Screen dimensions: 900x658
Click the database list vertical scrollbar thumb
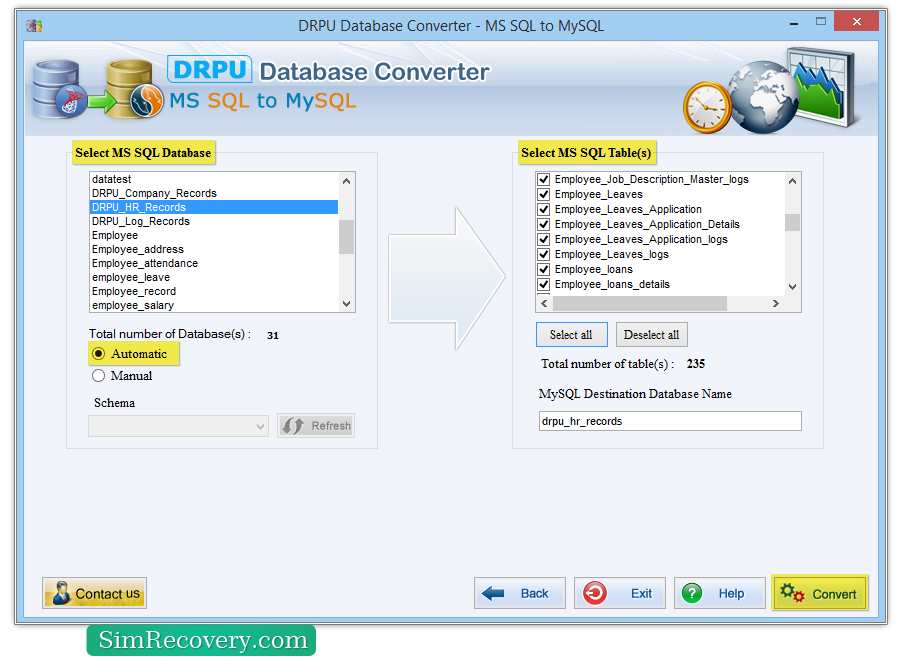click(x=346, y=237)
